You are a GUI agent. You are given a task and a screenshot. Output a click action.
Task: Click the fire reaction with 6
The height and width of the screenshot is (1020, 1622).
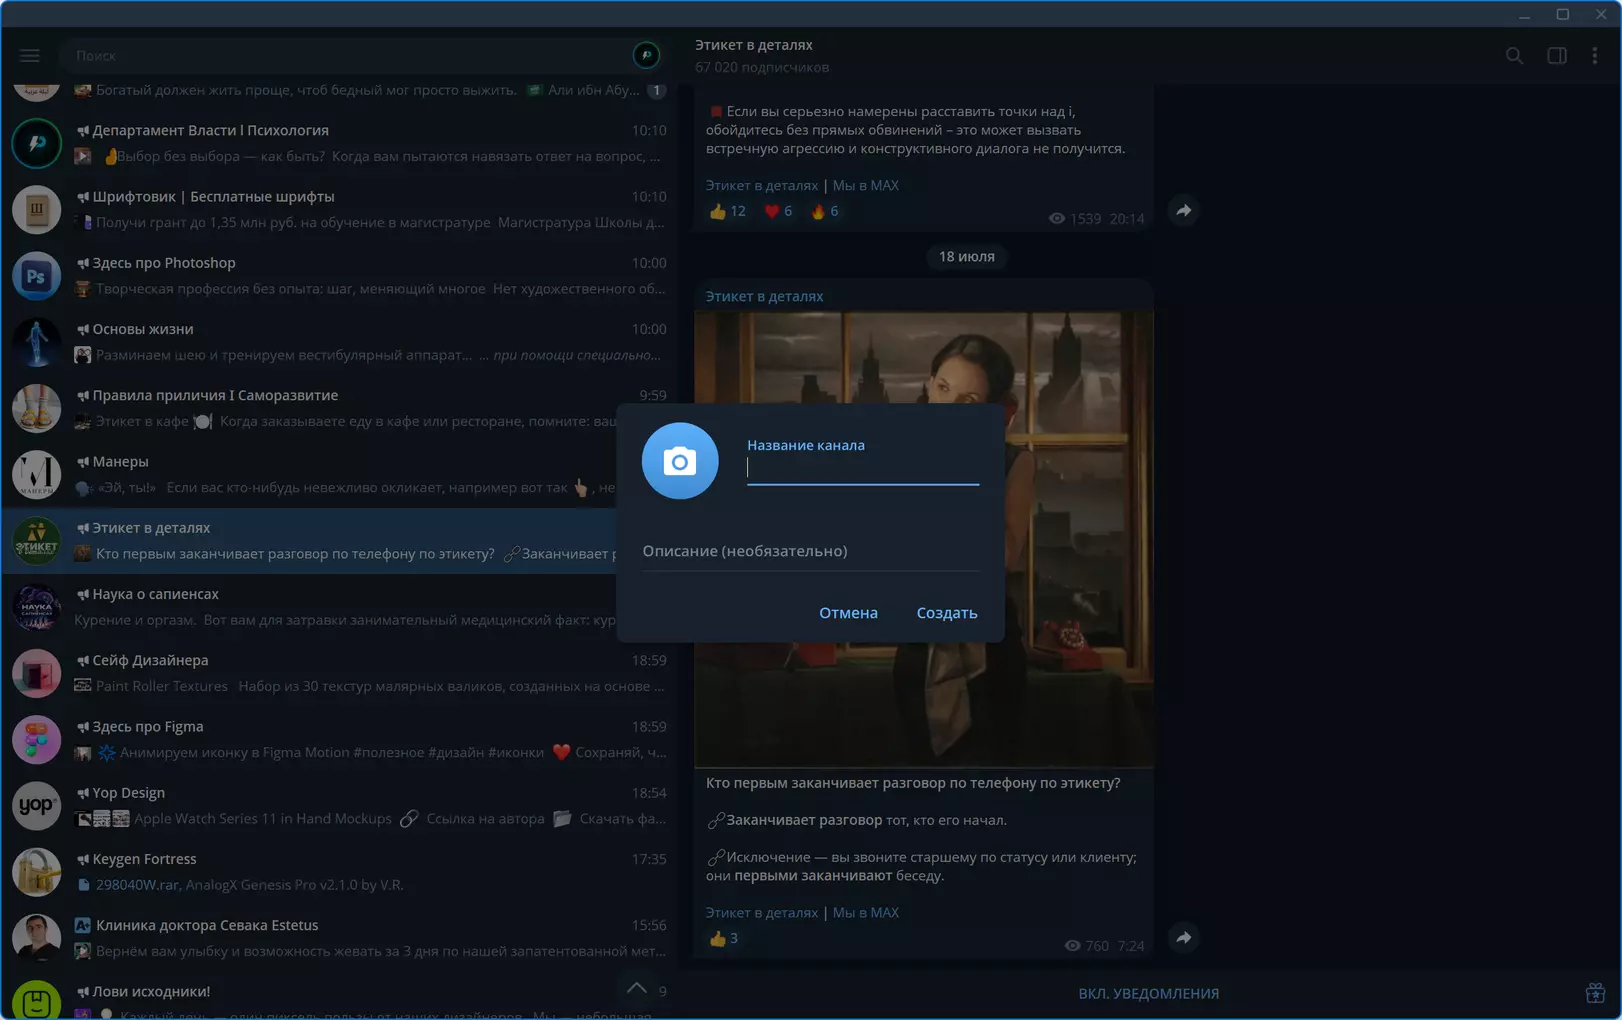tap(825, 211)
